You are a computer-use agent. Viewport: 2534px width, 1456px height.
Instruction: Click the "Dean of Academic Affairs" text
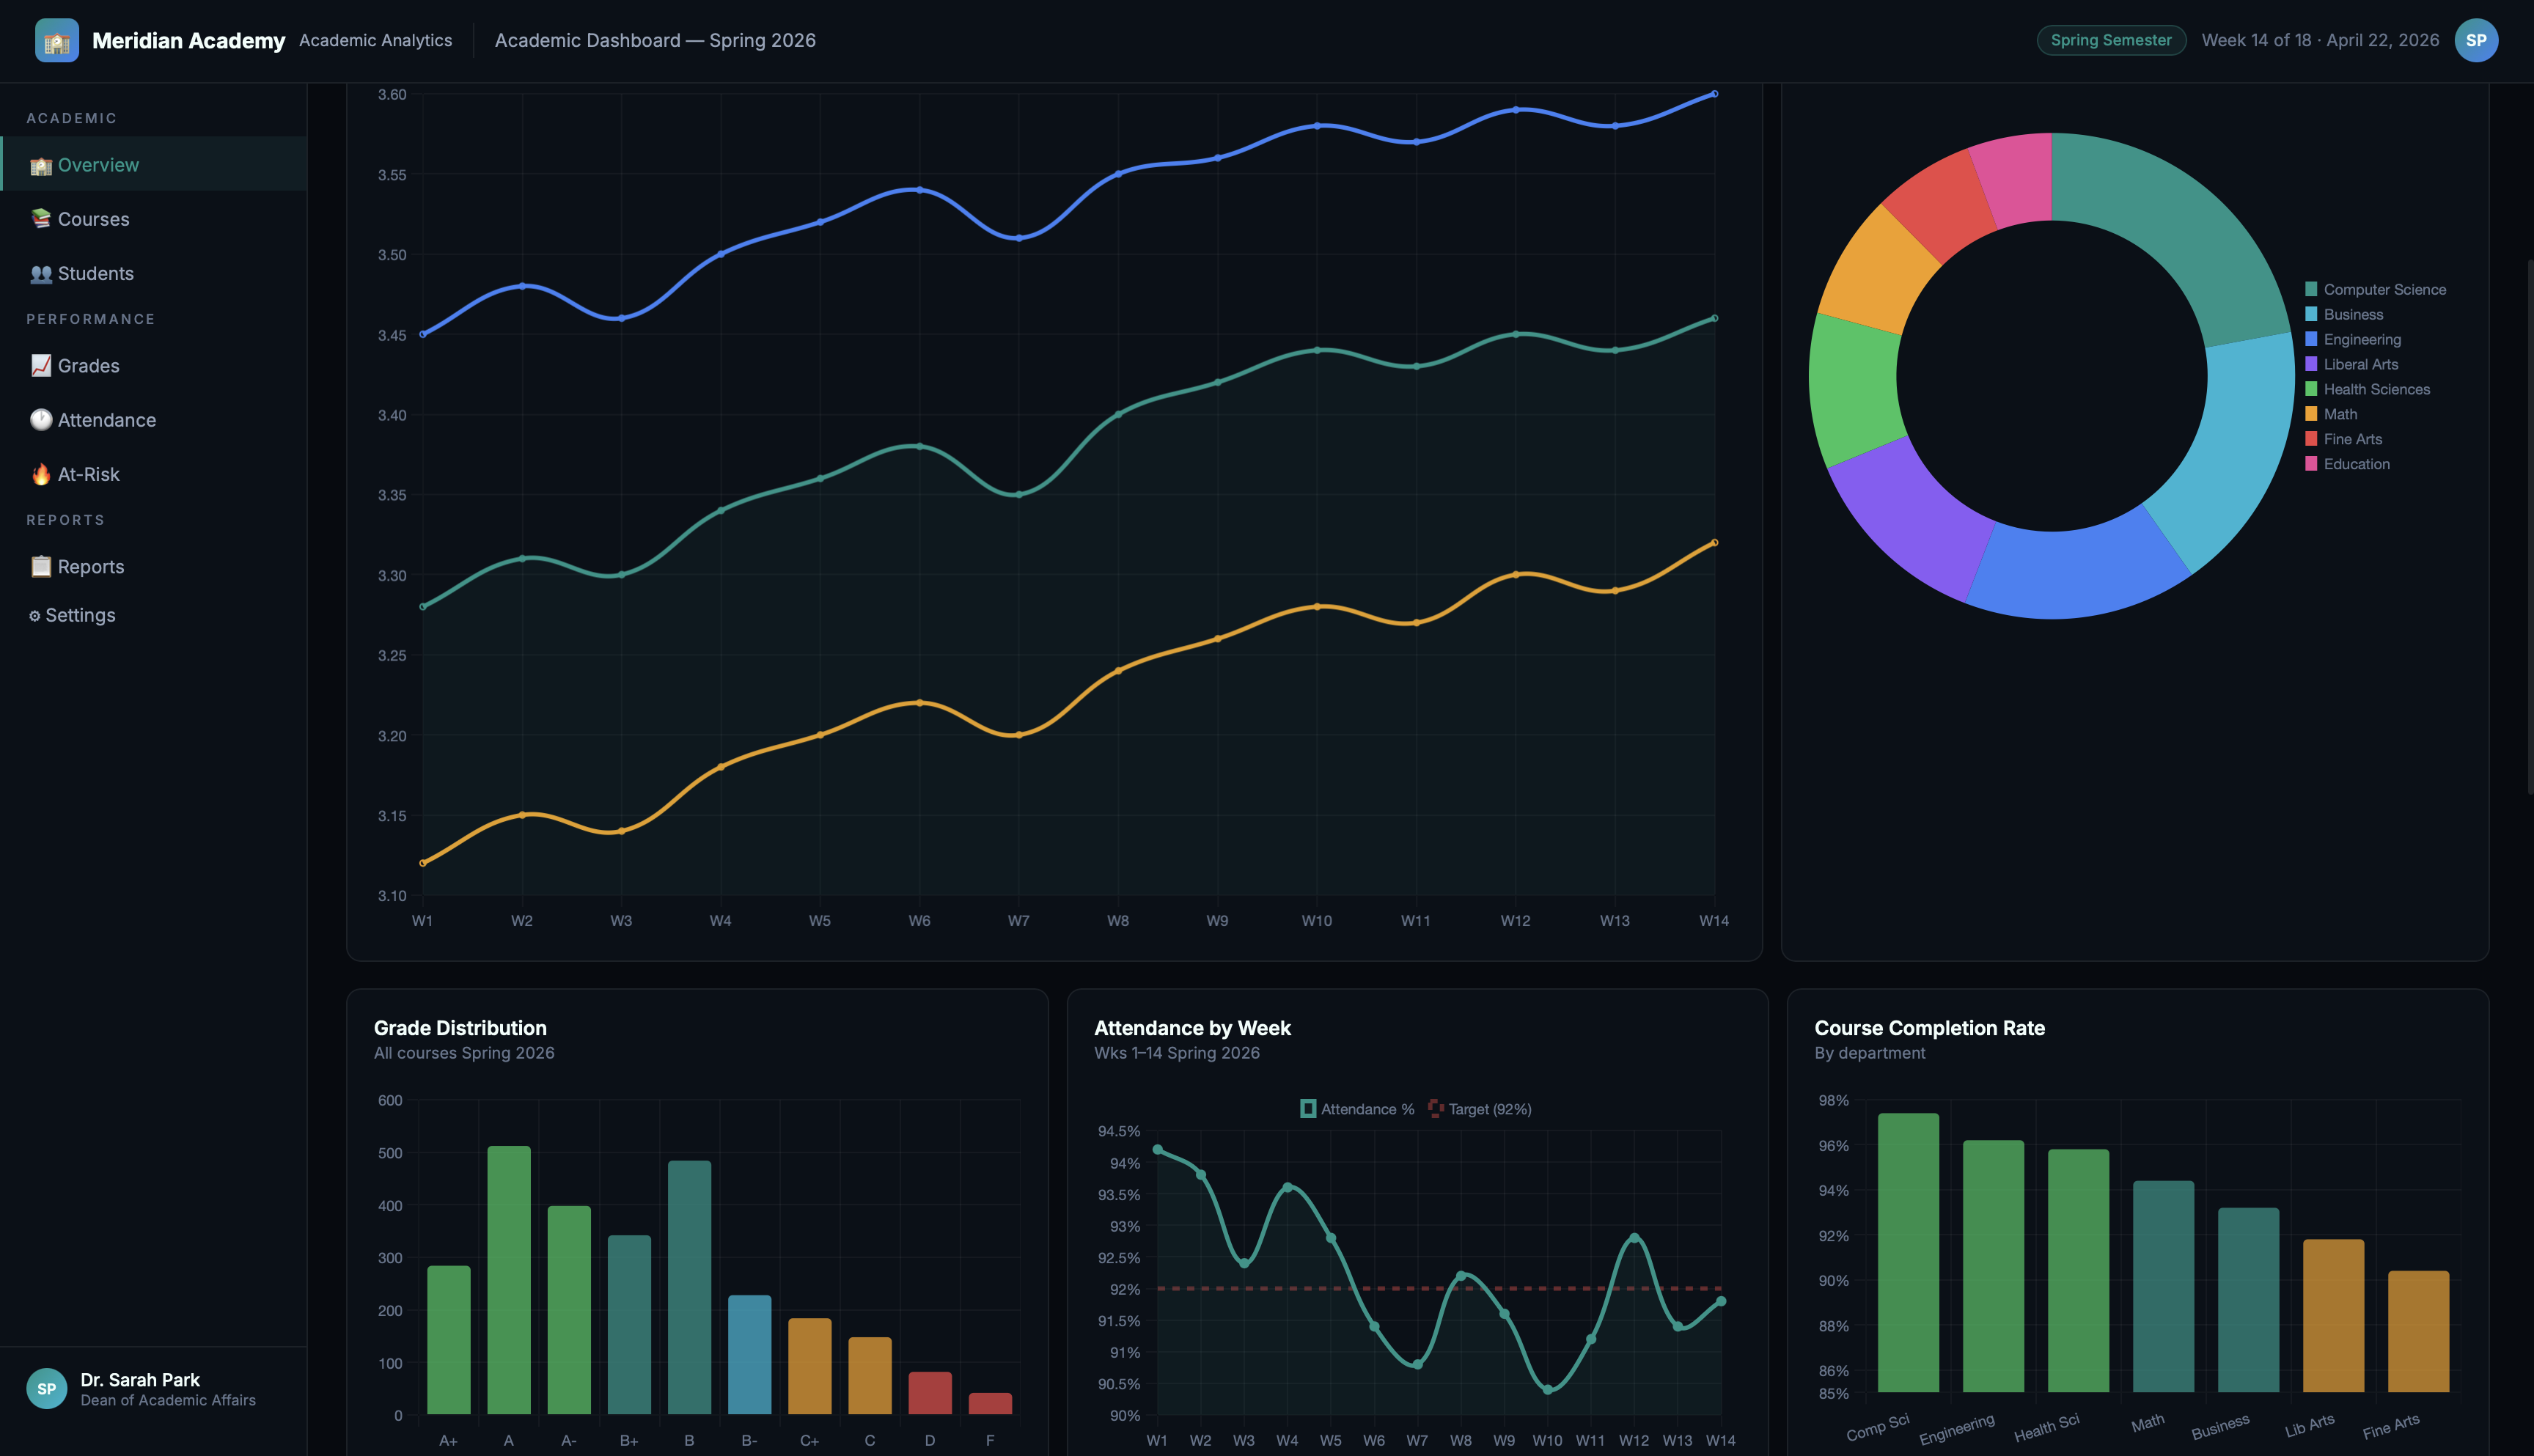point(168,1400)
